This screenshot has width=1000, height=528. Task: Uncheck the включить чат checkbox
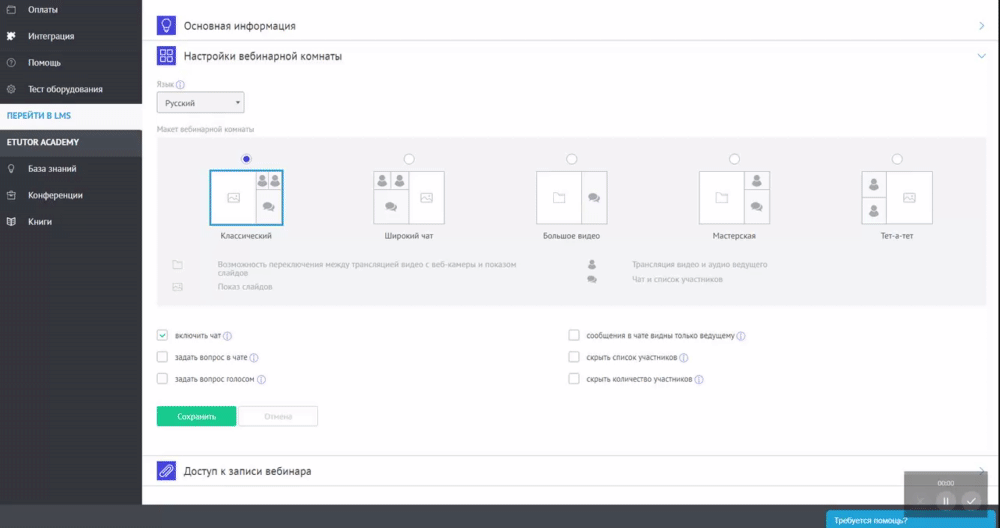click(x=162, y=336)
